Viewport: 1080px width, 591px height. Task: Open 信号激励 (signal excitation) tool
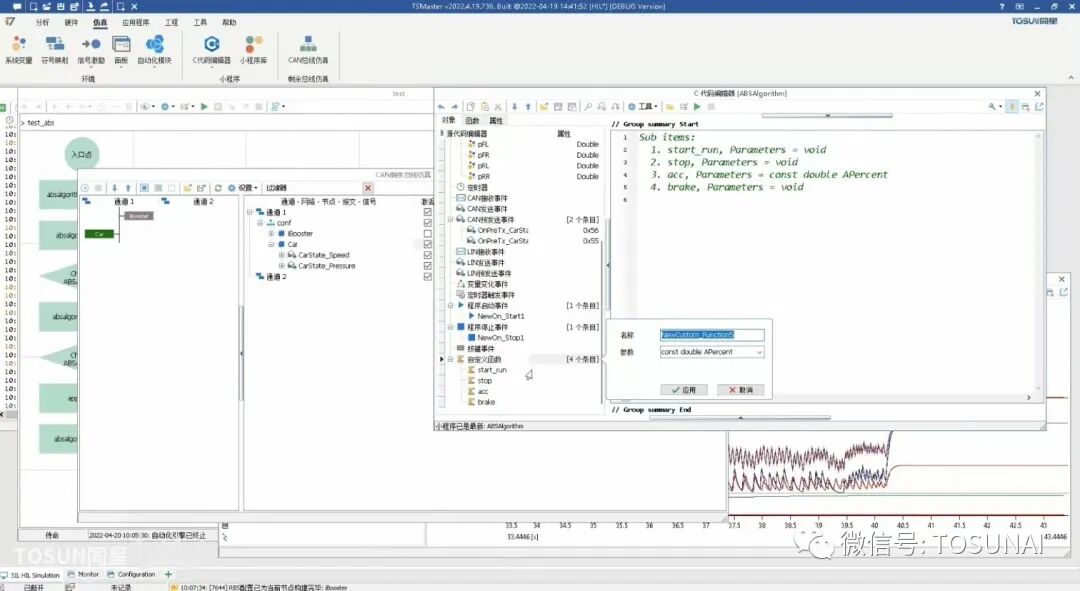click(x=91, y=50)
